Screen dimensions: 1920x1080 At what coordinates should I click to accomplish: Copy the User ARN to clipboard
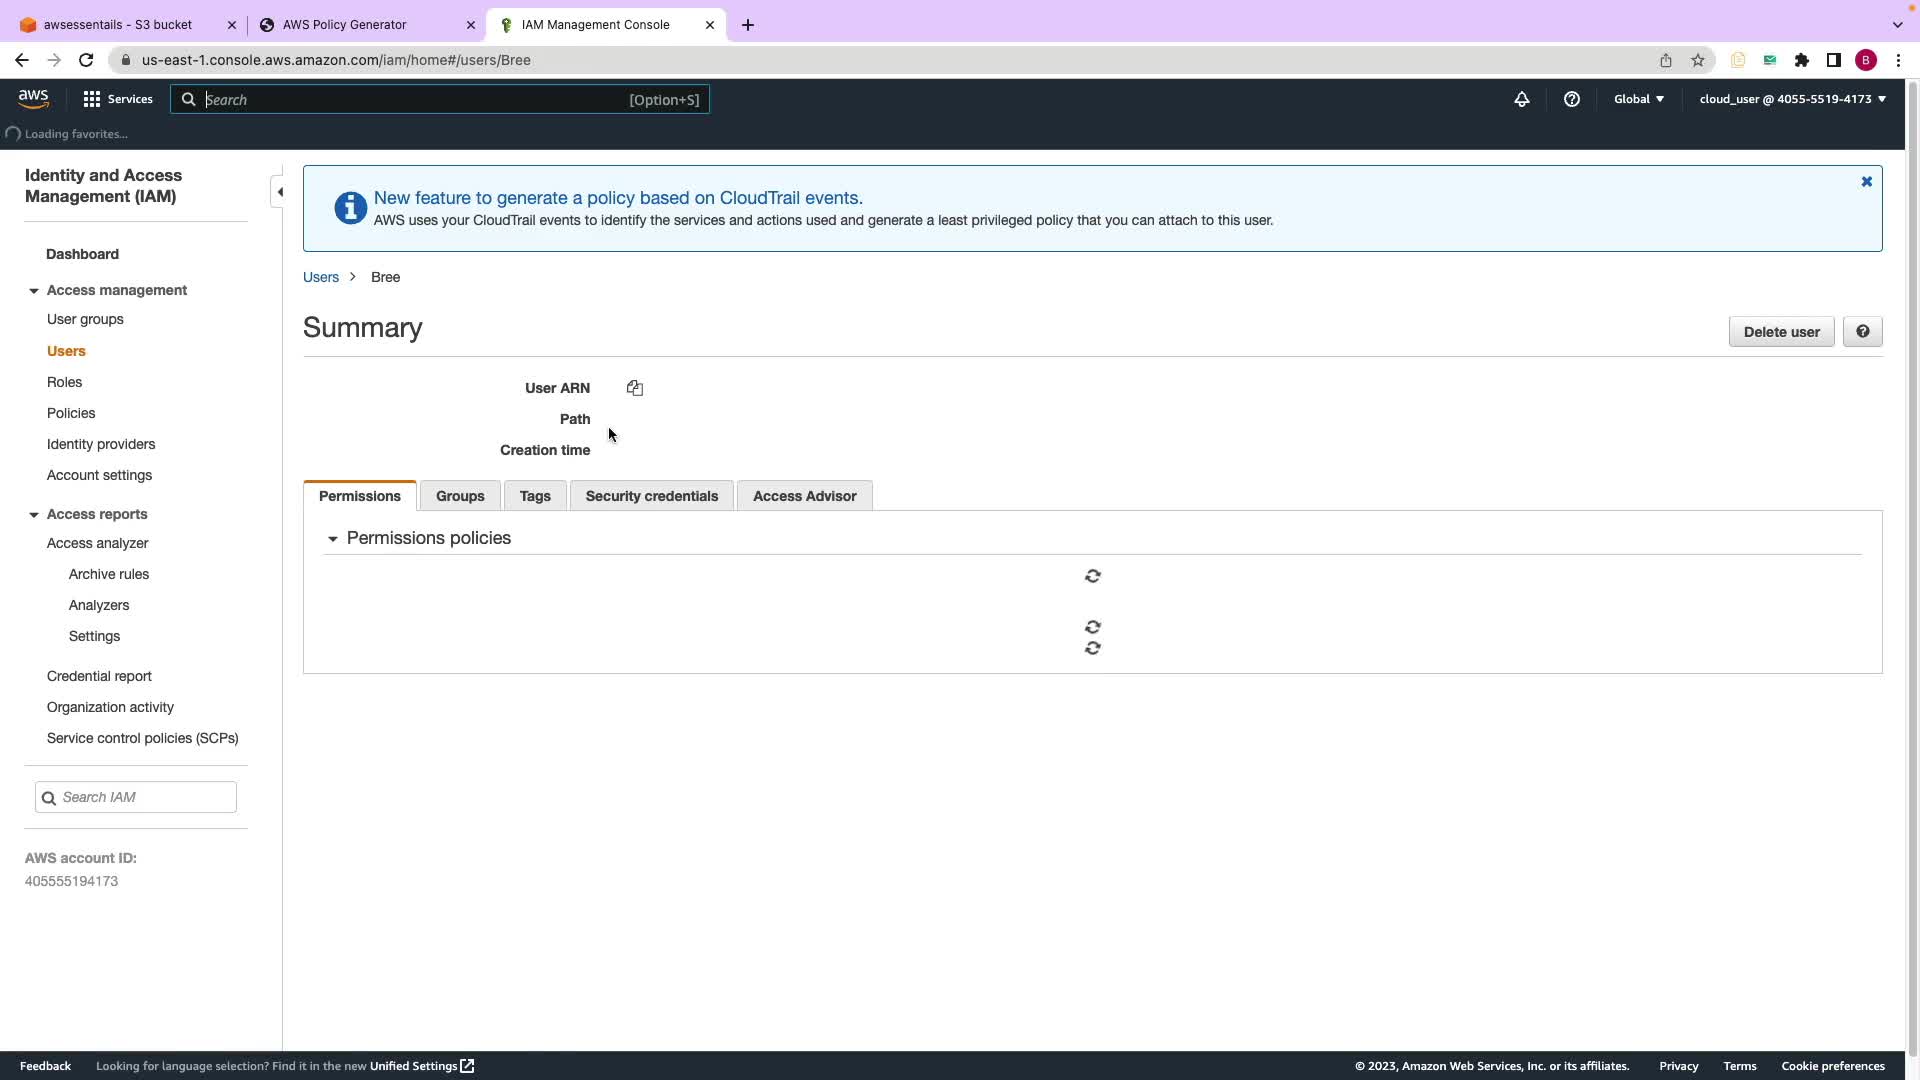pos(635,388)
